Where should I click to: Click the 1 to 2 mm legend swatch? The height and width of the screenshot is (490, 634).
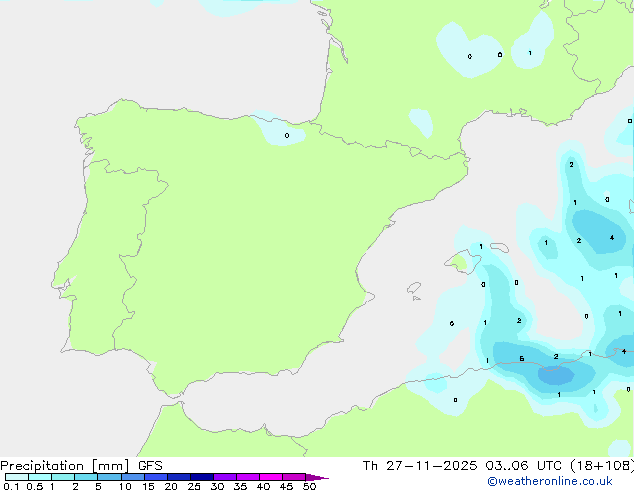[63, 477]
